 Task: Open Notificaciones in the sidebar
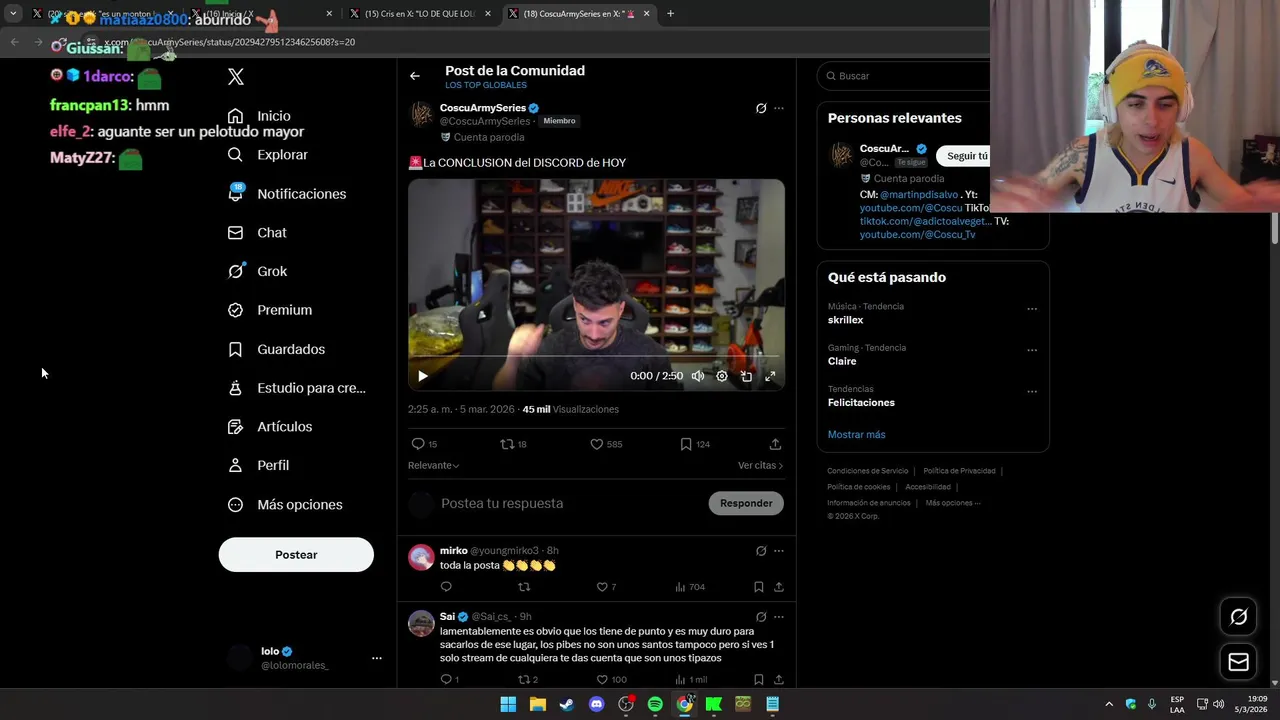[287, 194]
